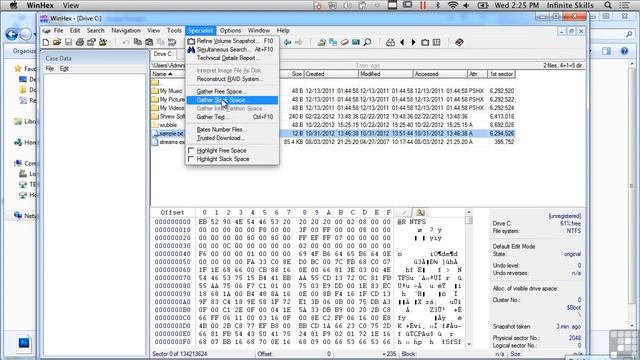The height and width of the screenshot is (360, 640).
Task: Click the black right triangle toolbar icon
Action: [x=413, y=42]
